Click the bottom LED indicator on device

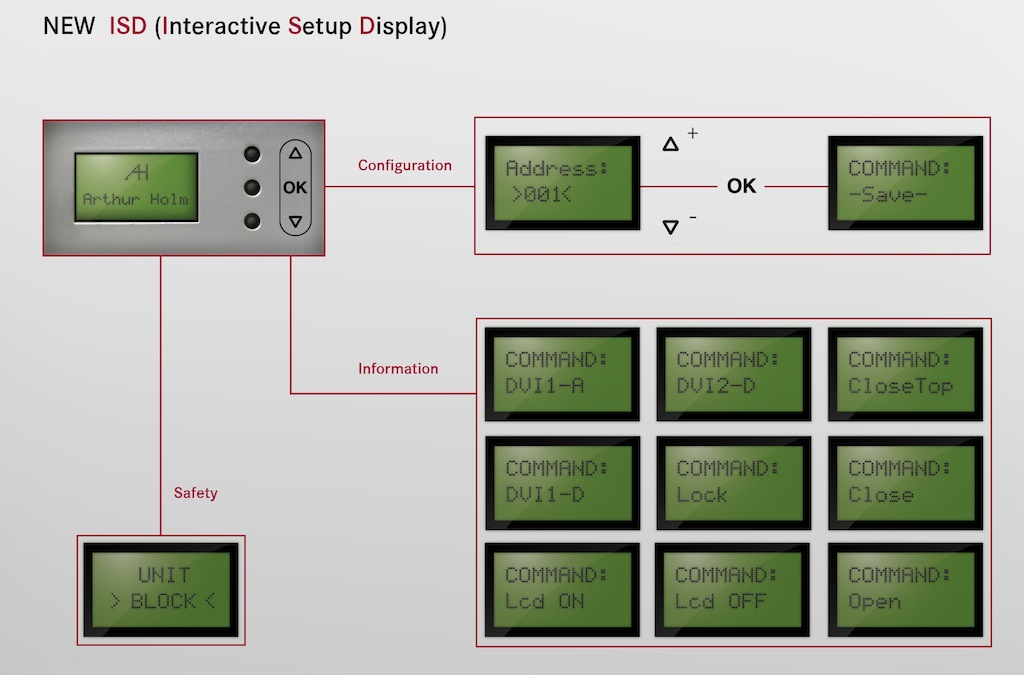pyautogui.click(x=252, y=221)
